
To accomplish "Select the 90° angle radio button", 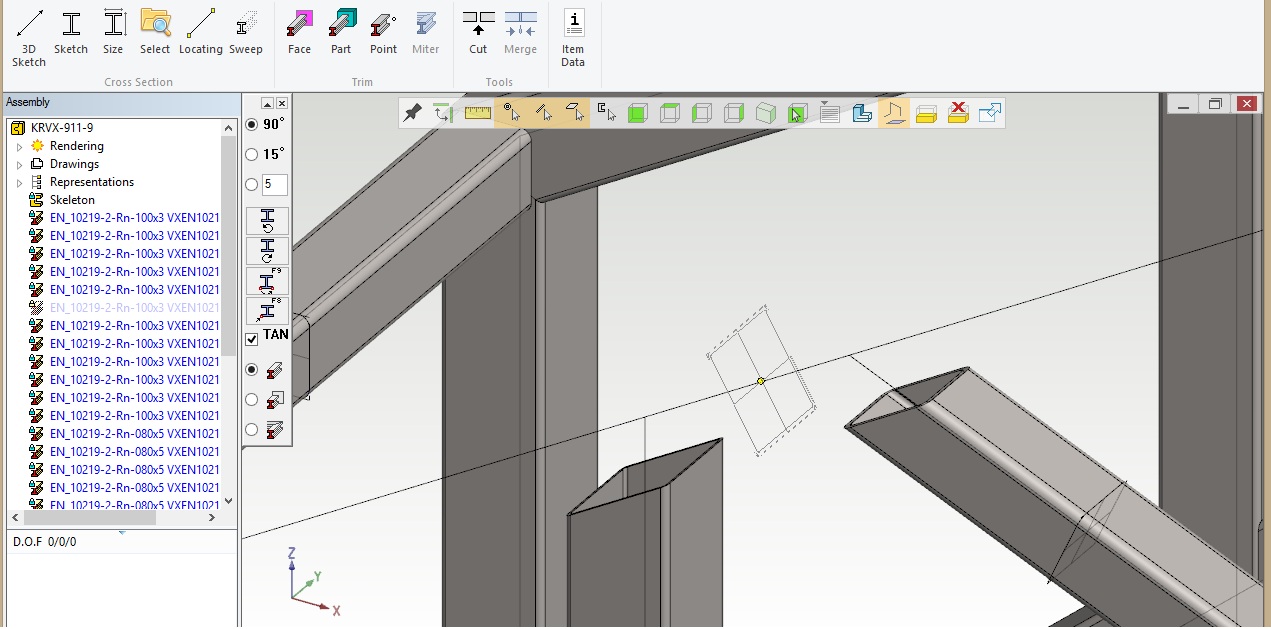I will tap(252, 125).
